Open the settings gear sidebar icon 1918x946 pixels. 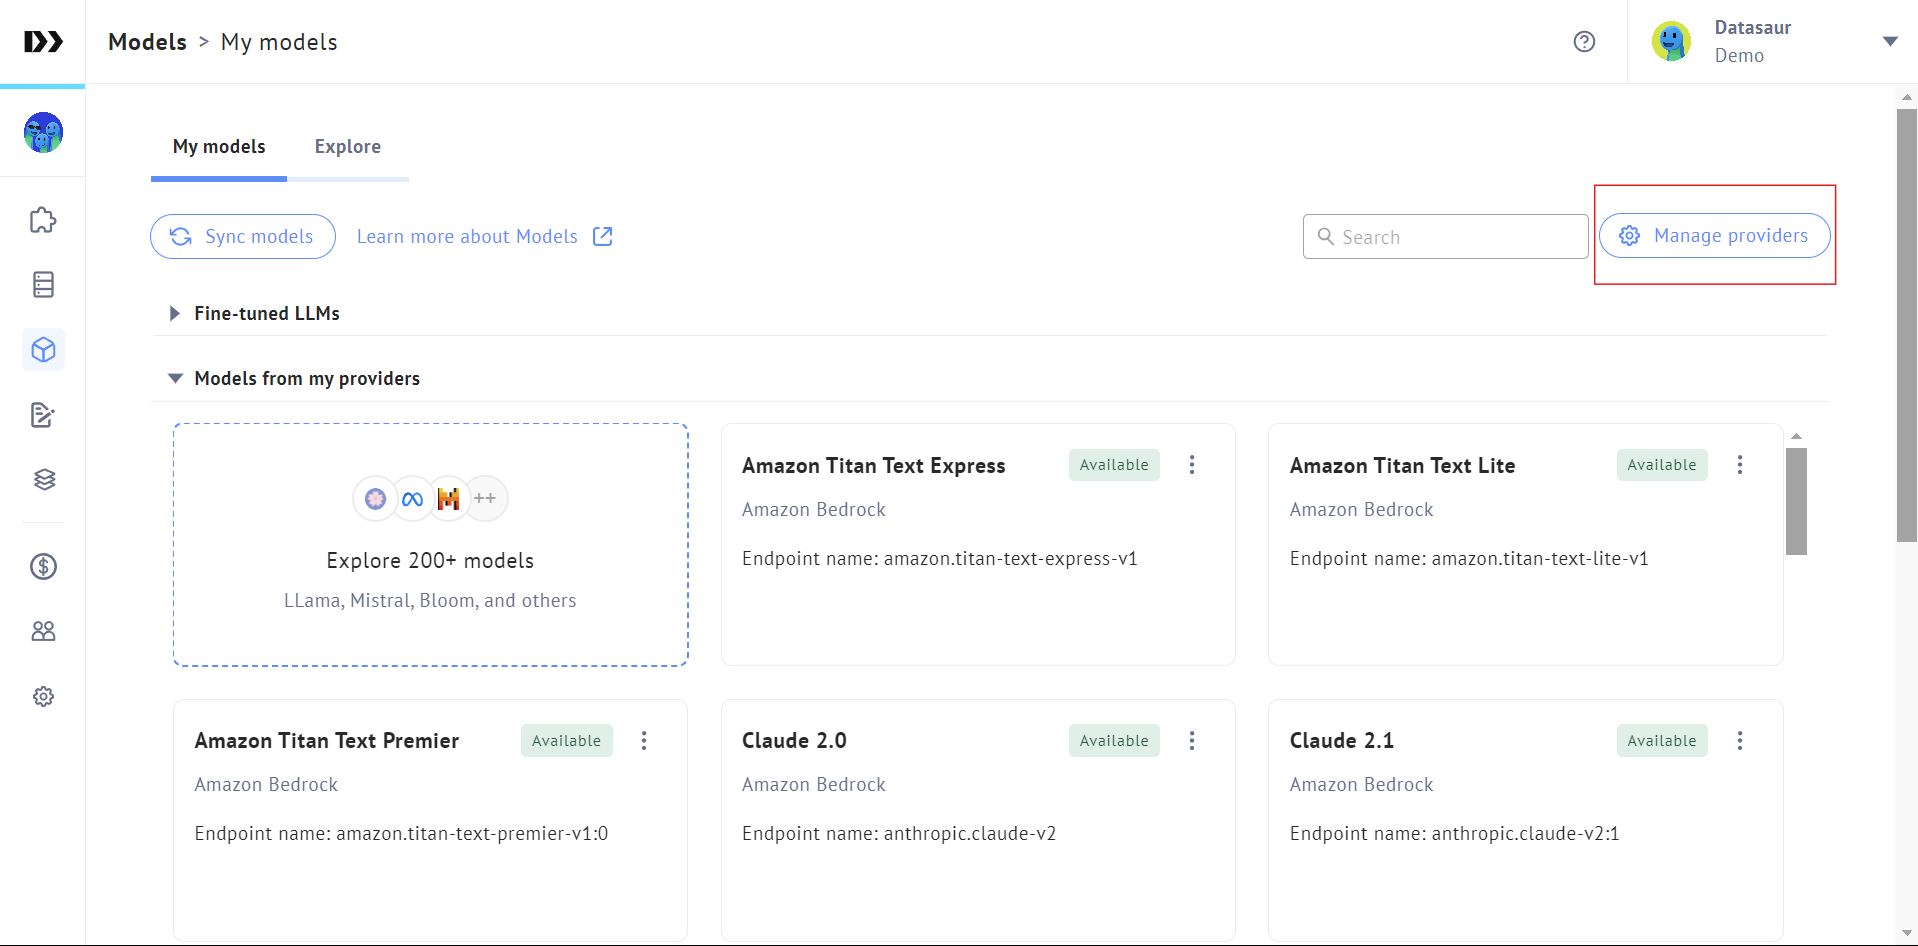43,696
